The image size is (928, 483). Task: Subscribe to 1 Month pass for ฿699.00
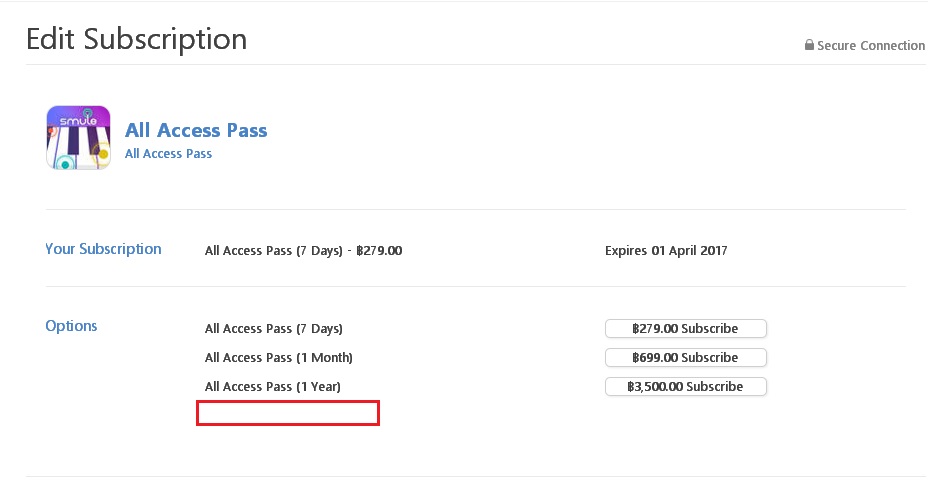(x=685, y=358)
